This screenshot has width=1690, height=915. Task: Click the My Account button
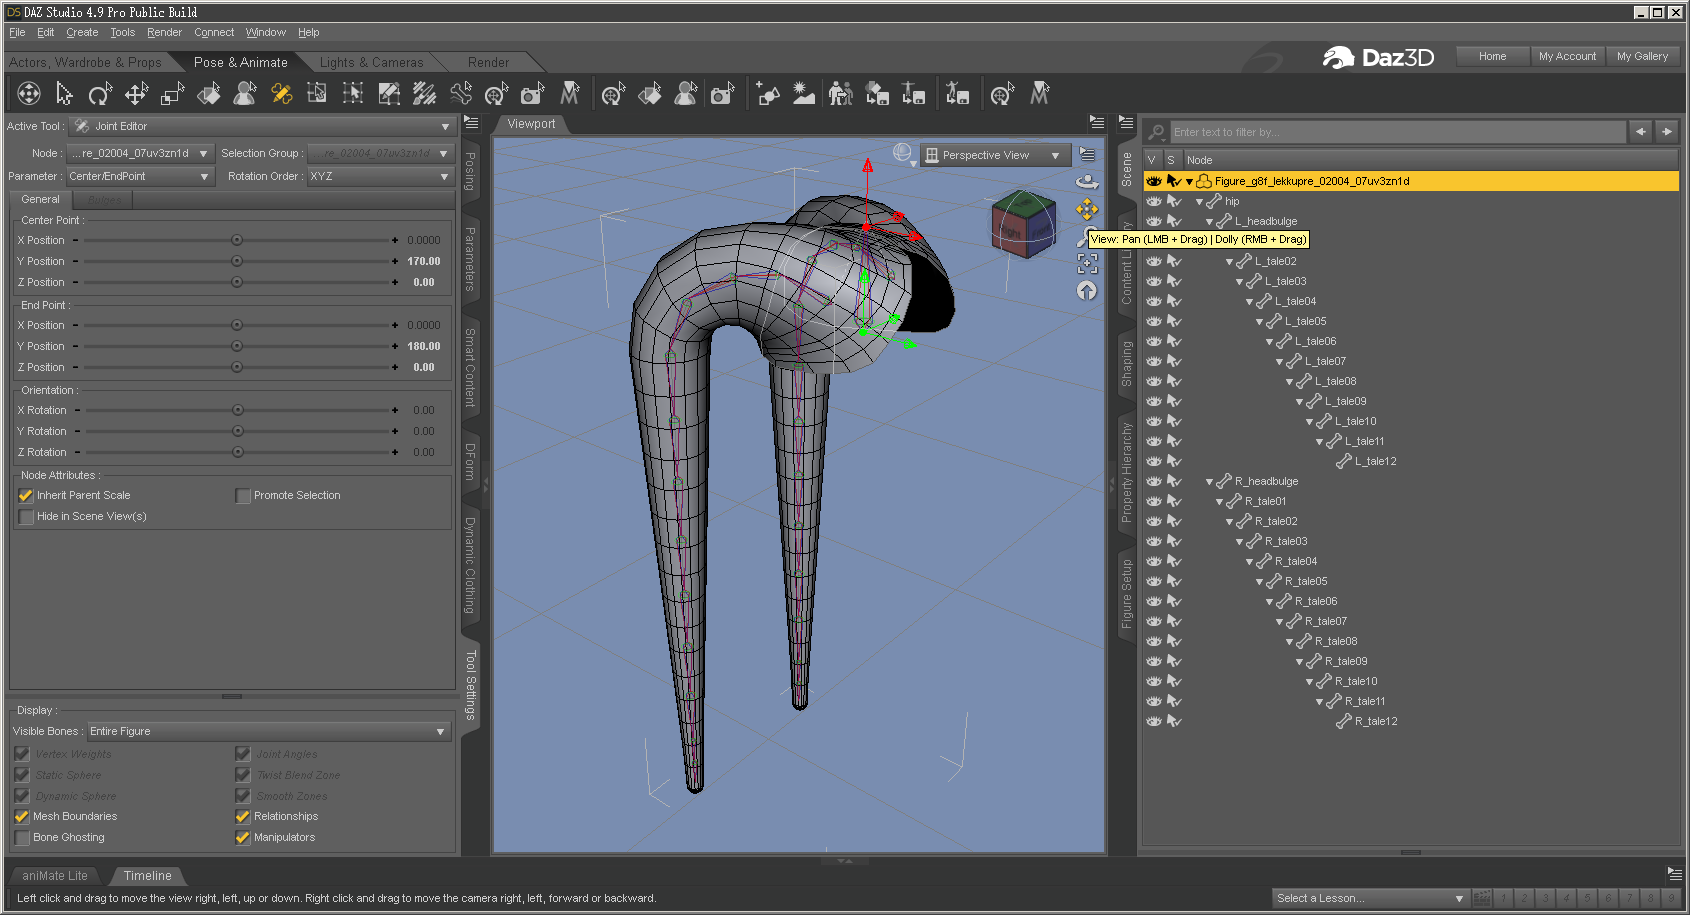pos(1567,56)
